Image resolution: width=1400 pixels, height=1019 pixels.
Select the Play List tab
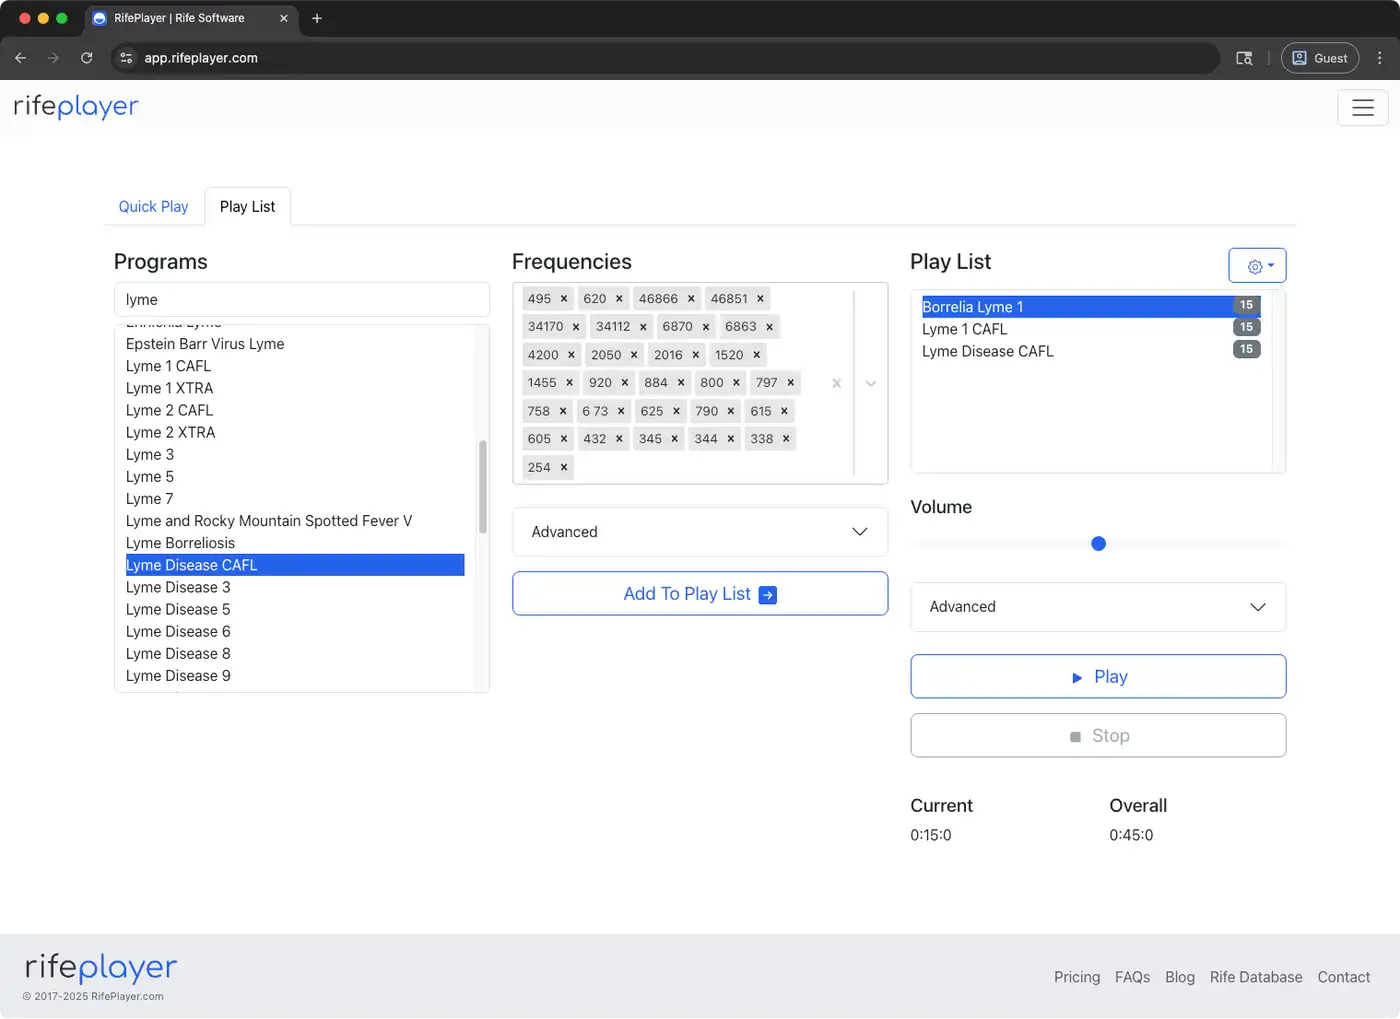click(x=247, y=207)
